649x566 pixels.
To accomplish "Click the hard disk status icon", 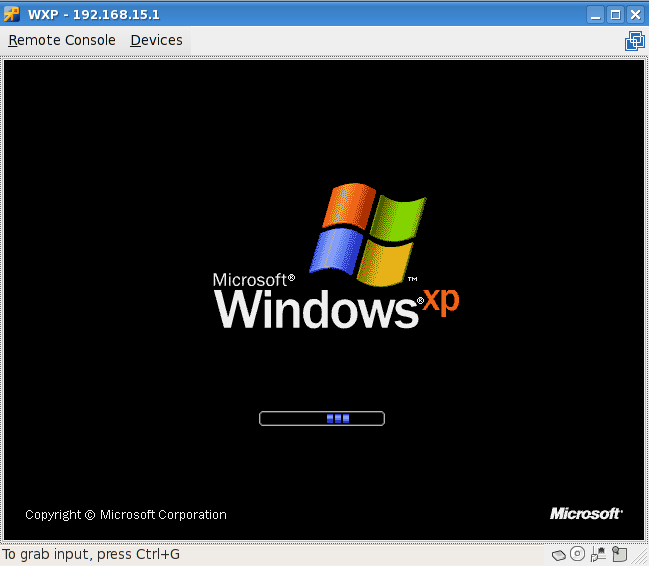I will 559,554.
